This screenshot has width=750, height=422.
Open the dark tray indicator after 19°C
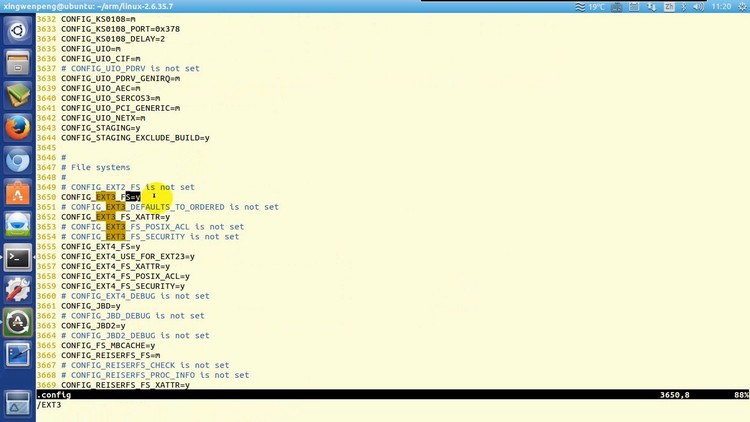point(617,7)
